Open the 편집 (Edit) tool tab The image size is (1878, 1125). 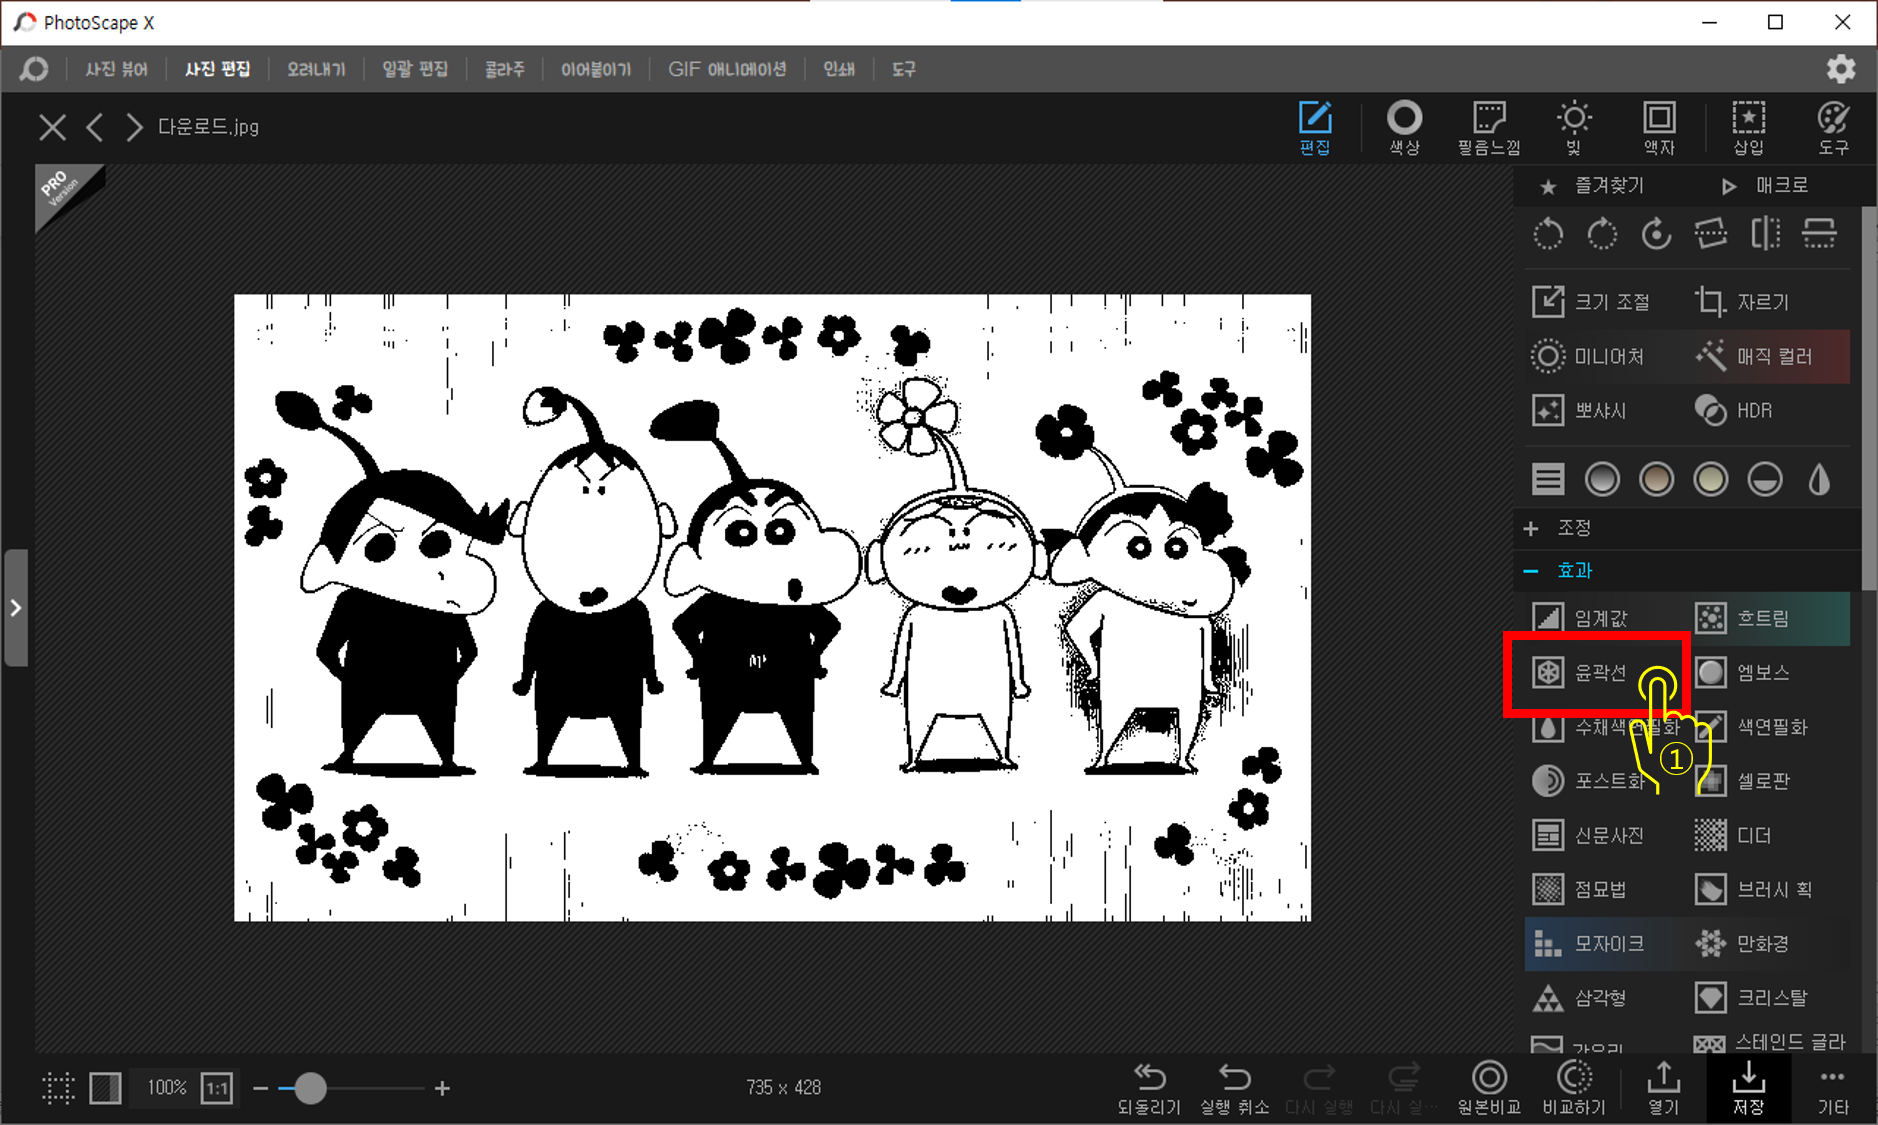(x=1314, y=128)
